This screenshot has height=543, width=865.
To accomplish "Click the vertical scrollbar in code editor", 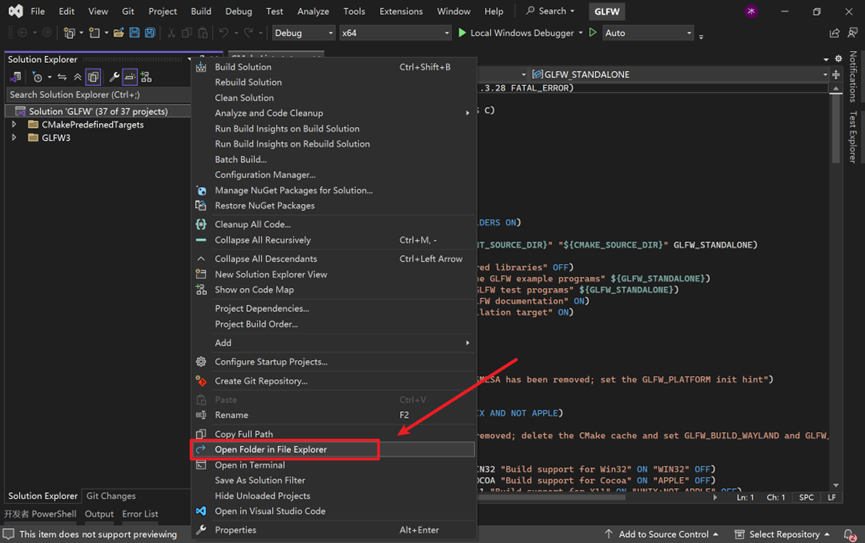I will (x=836, y=130).
